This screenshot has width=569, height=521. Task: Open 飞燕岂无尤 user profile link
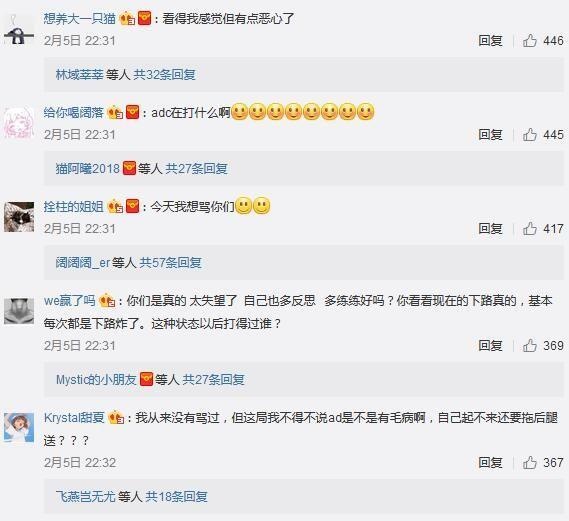point(86,496)
